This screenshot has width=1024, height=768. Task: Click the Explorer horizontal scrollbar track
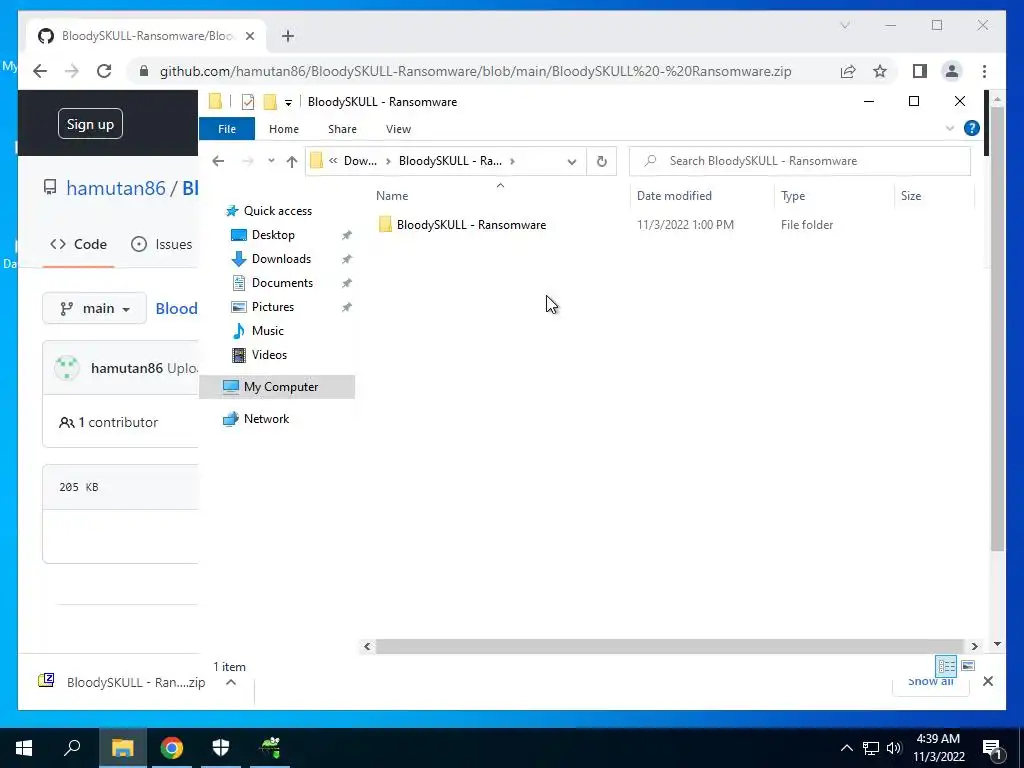pyautogui.click(x=669, y=647)
